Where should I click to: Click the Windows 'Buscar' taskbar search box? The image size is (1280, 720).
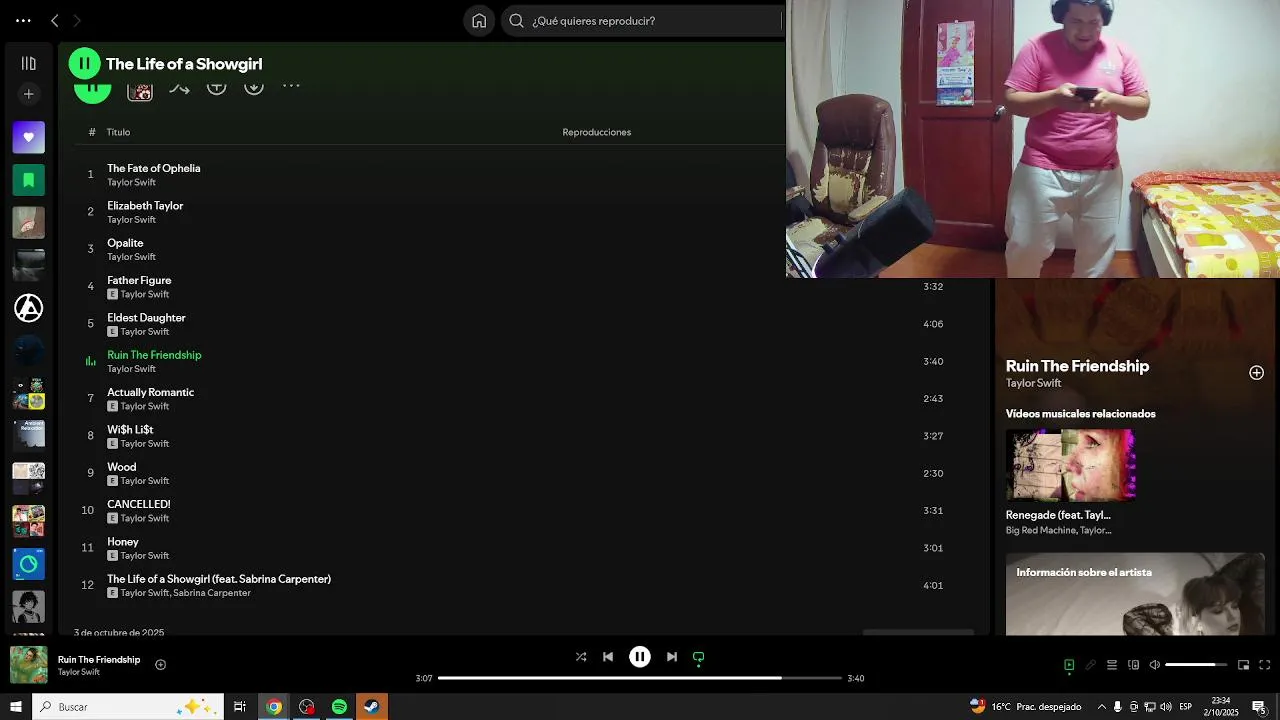(x=128, y=707)
